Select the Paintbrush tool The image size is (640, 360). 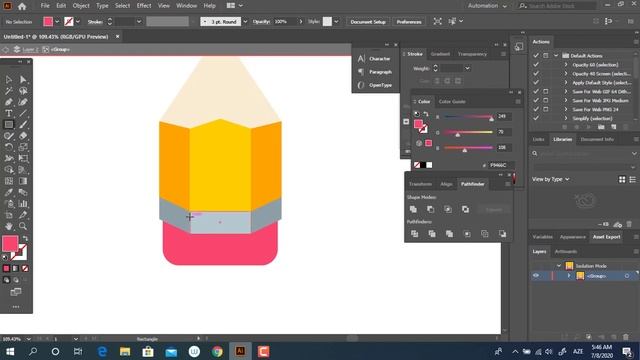[23, 124]
